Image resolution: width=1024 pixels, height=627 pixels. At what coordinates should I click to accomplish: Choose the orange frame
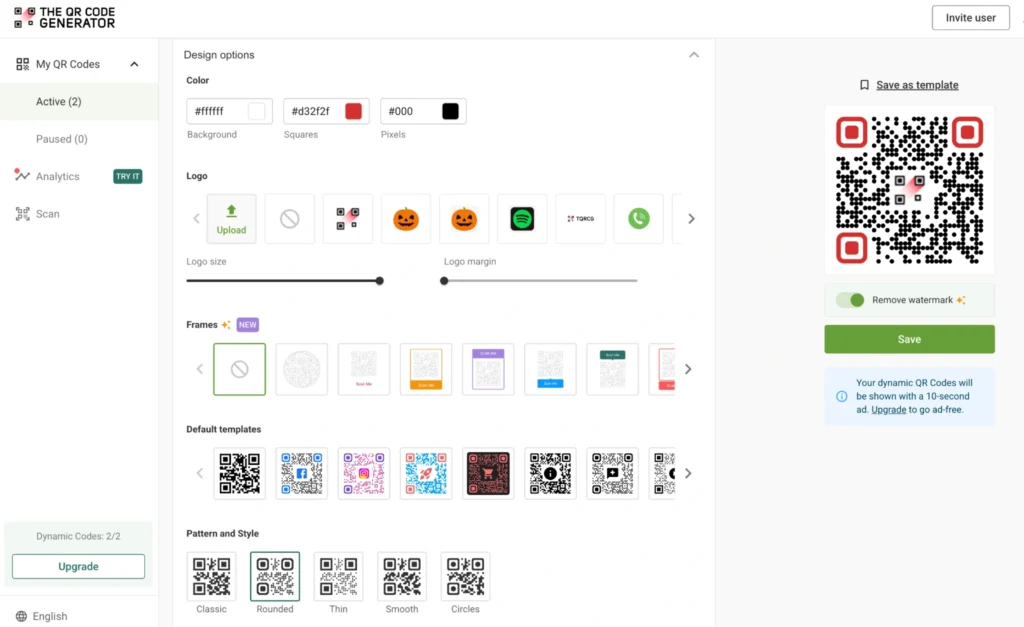point(426,369)
